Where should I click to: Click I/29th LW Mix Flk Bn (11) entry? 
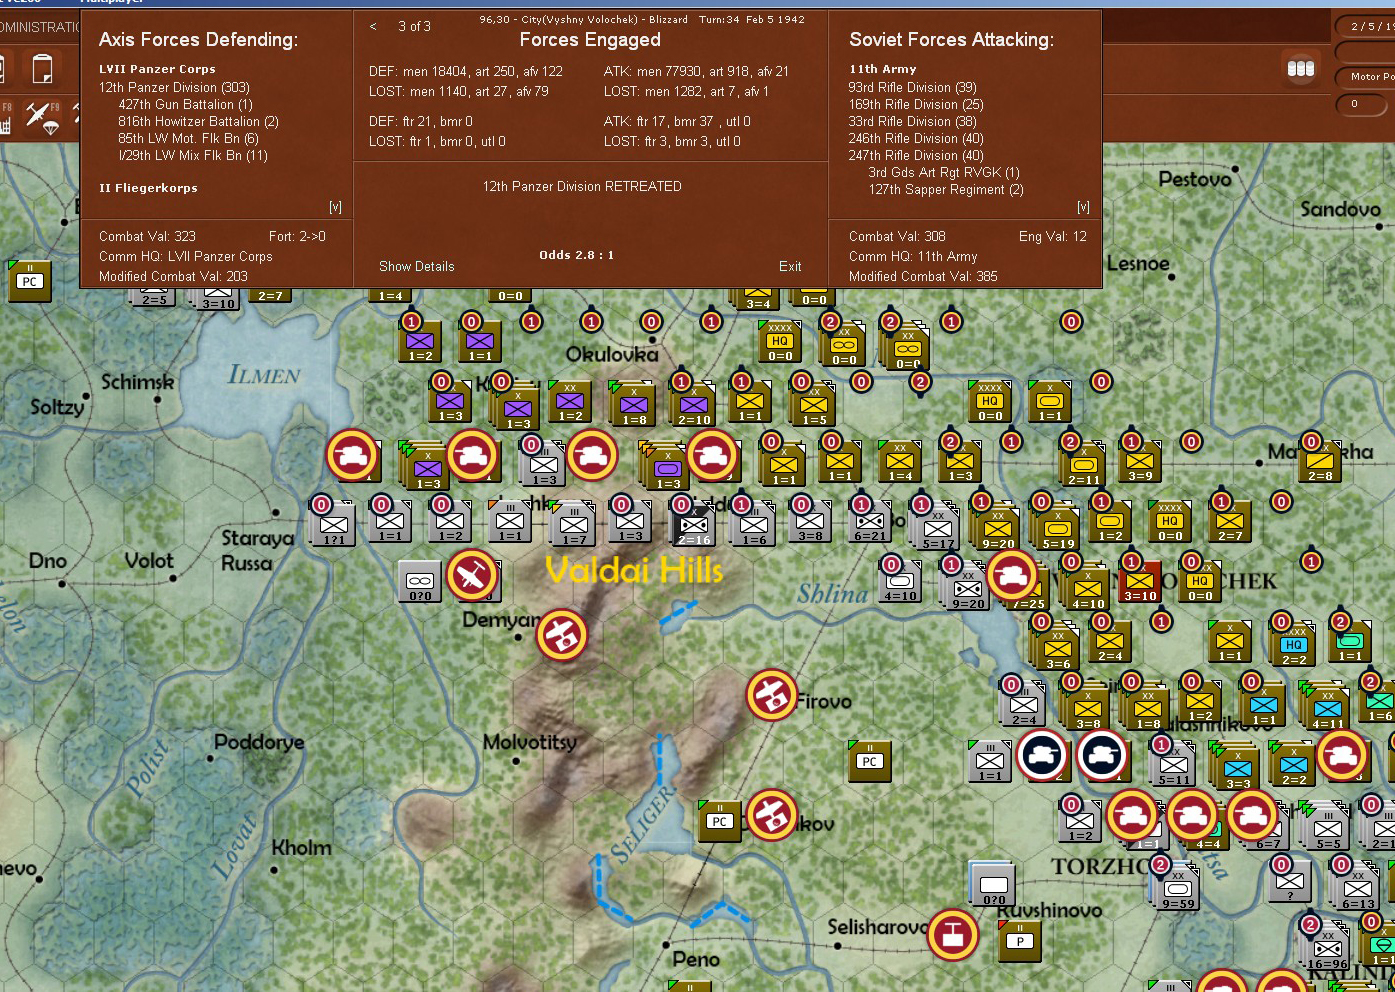193,155
